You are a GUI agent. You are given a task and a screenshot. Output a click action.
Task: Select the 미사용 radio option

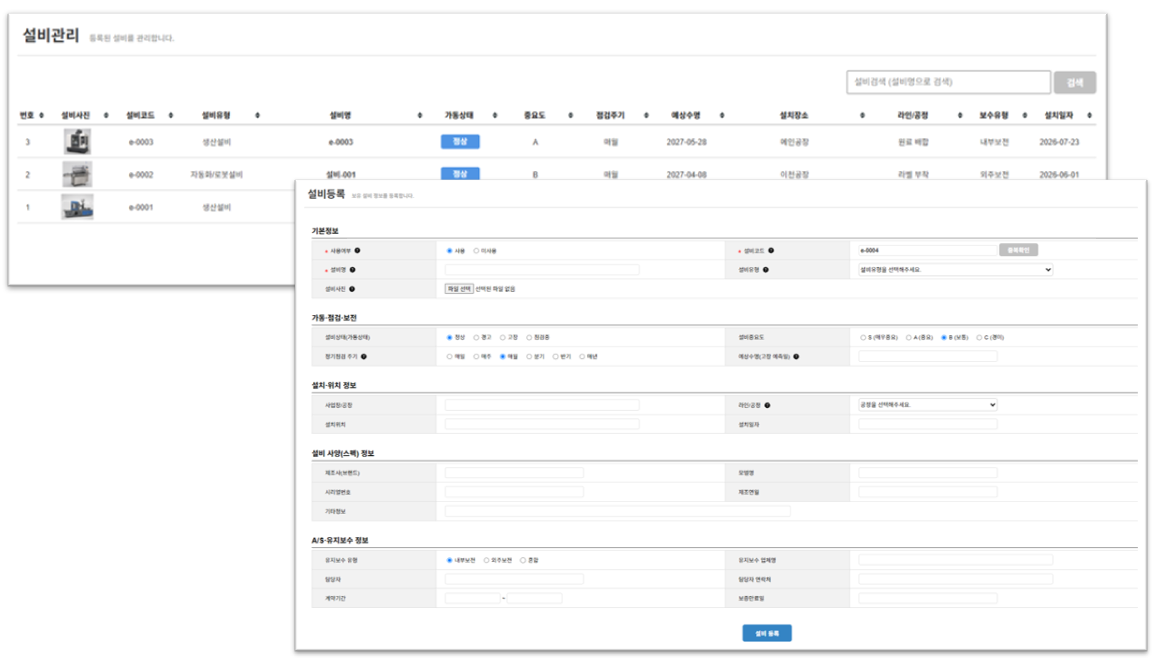pyautogui.click(x=477, y=251)
